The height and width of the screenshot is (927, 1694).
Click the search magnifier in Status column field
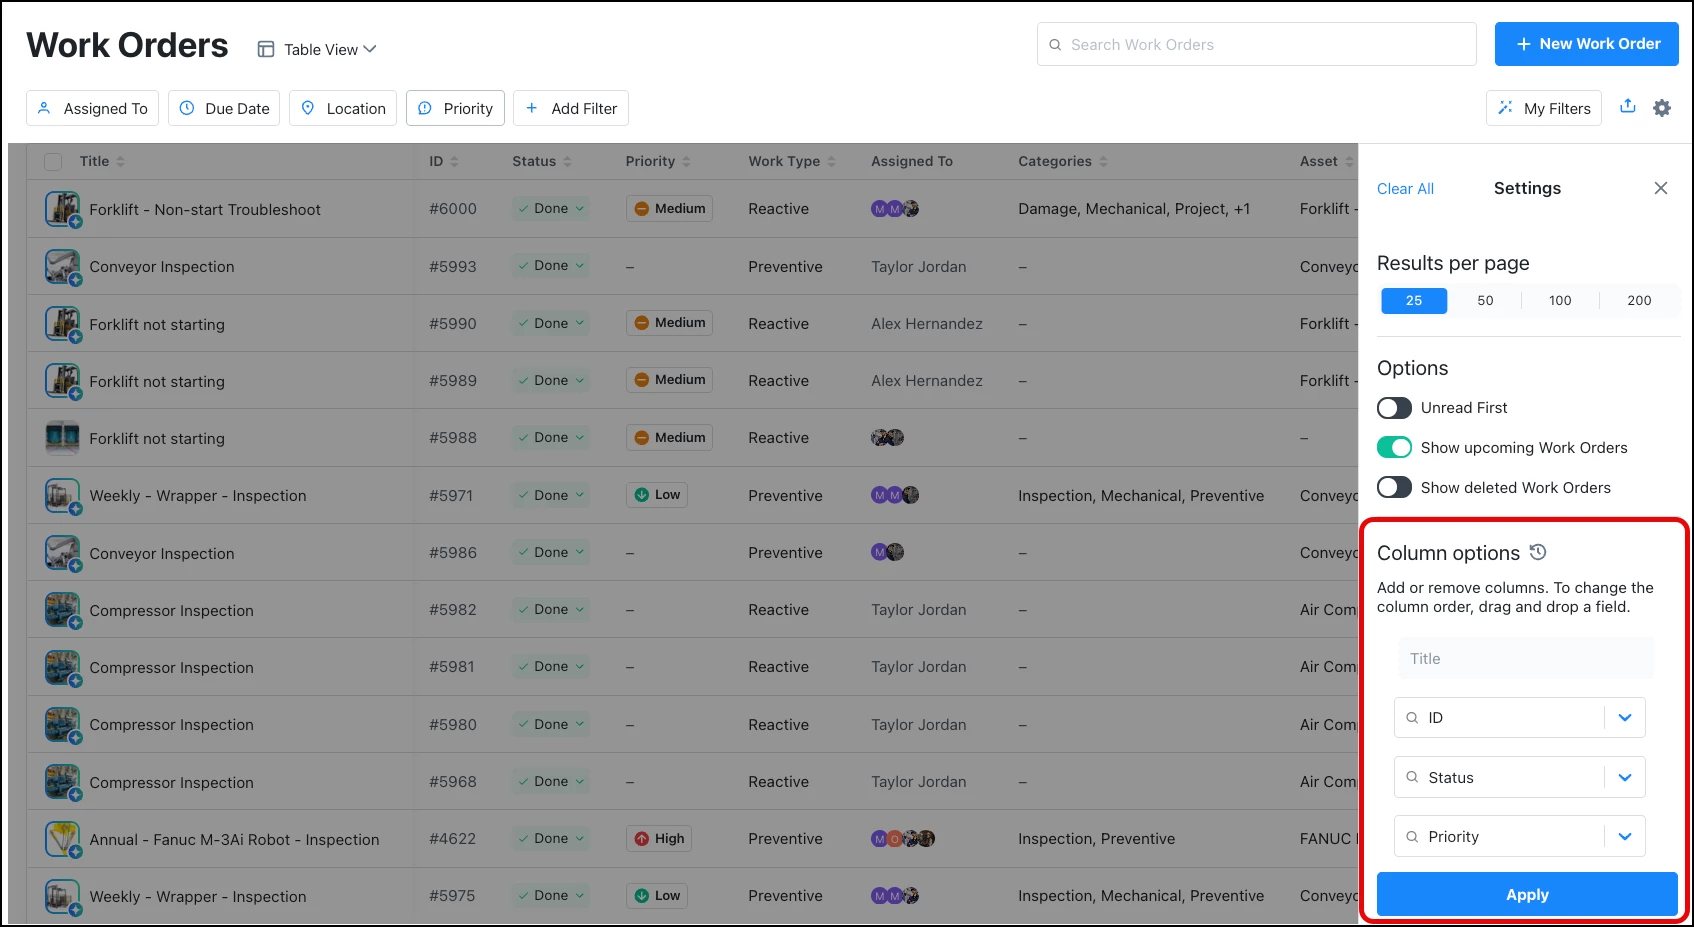coord(1412,777)
